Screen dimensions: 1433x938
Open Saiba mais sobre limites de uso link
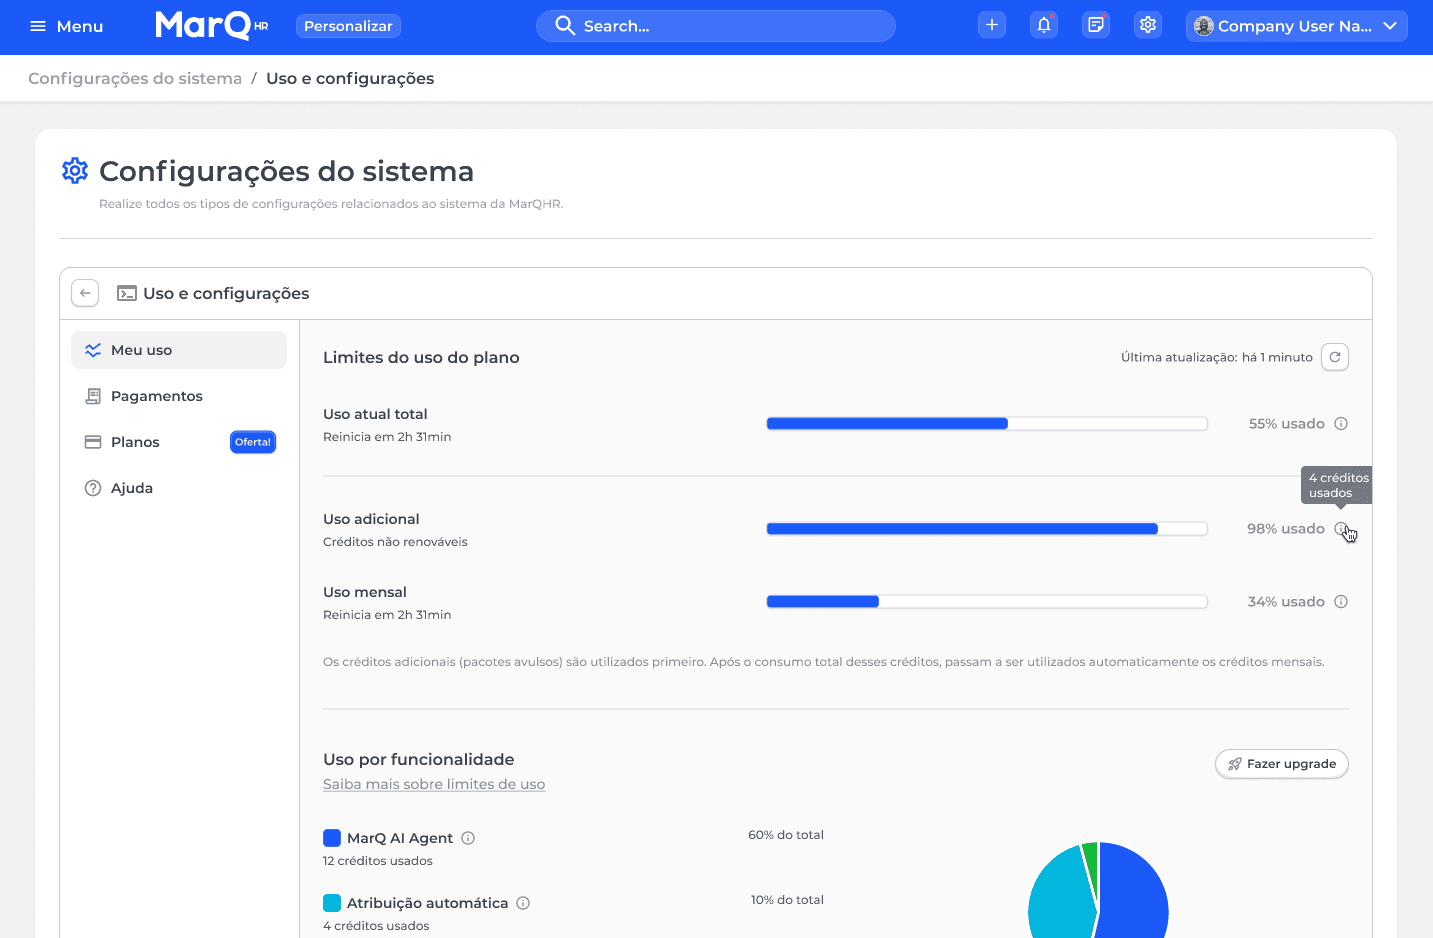point(434,784)
